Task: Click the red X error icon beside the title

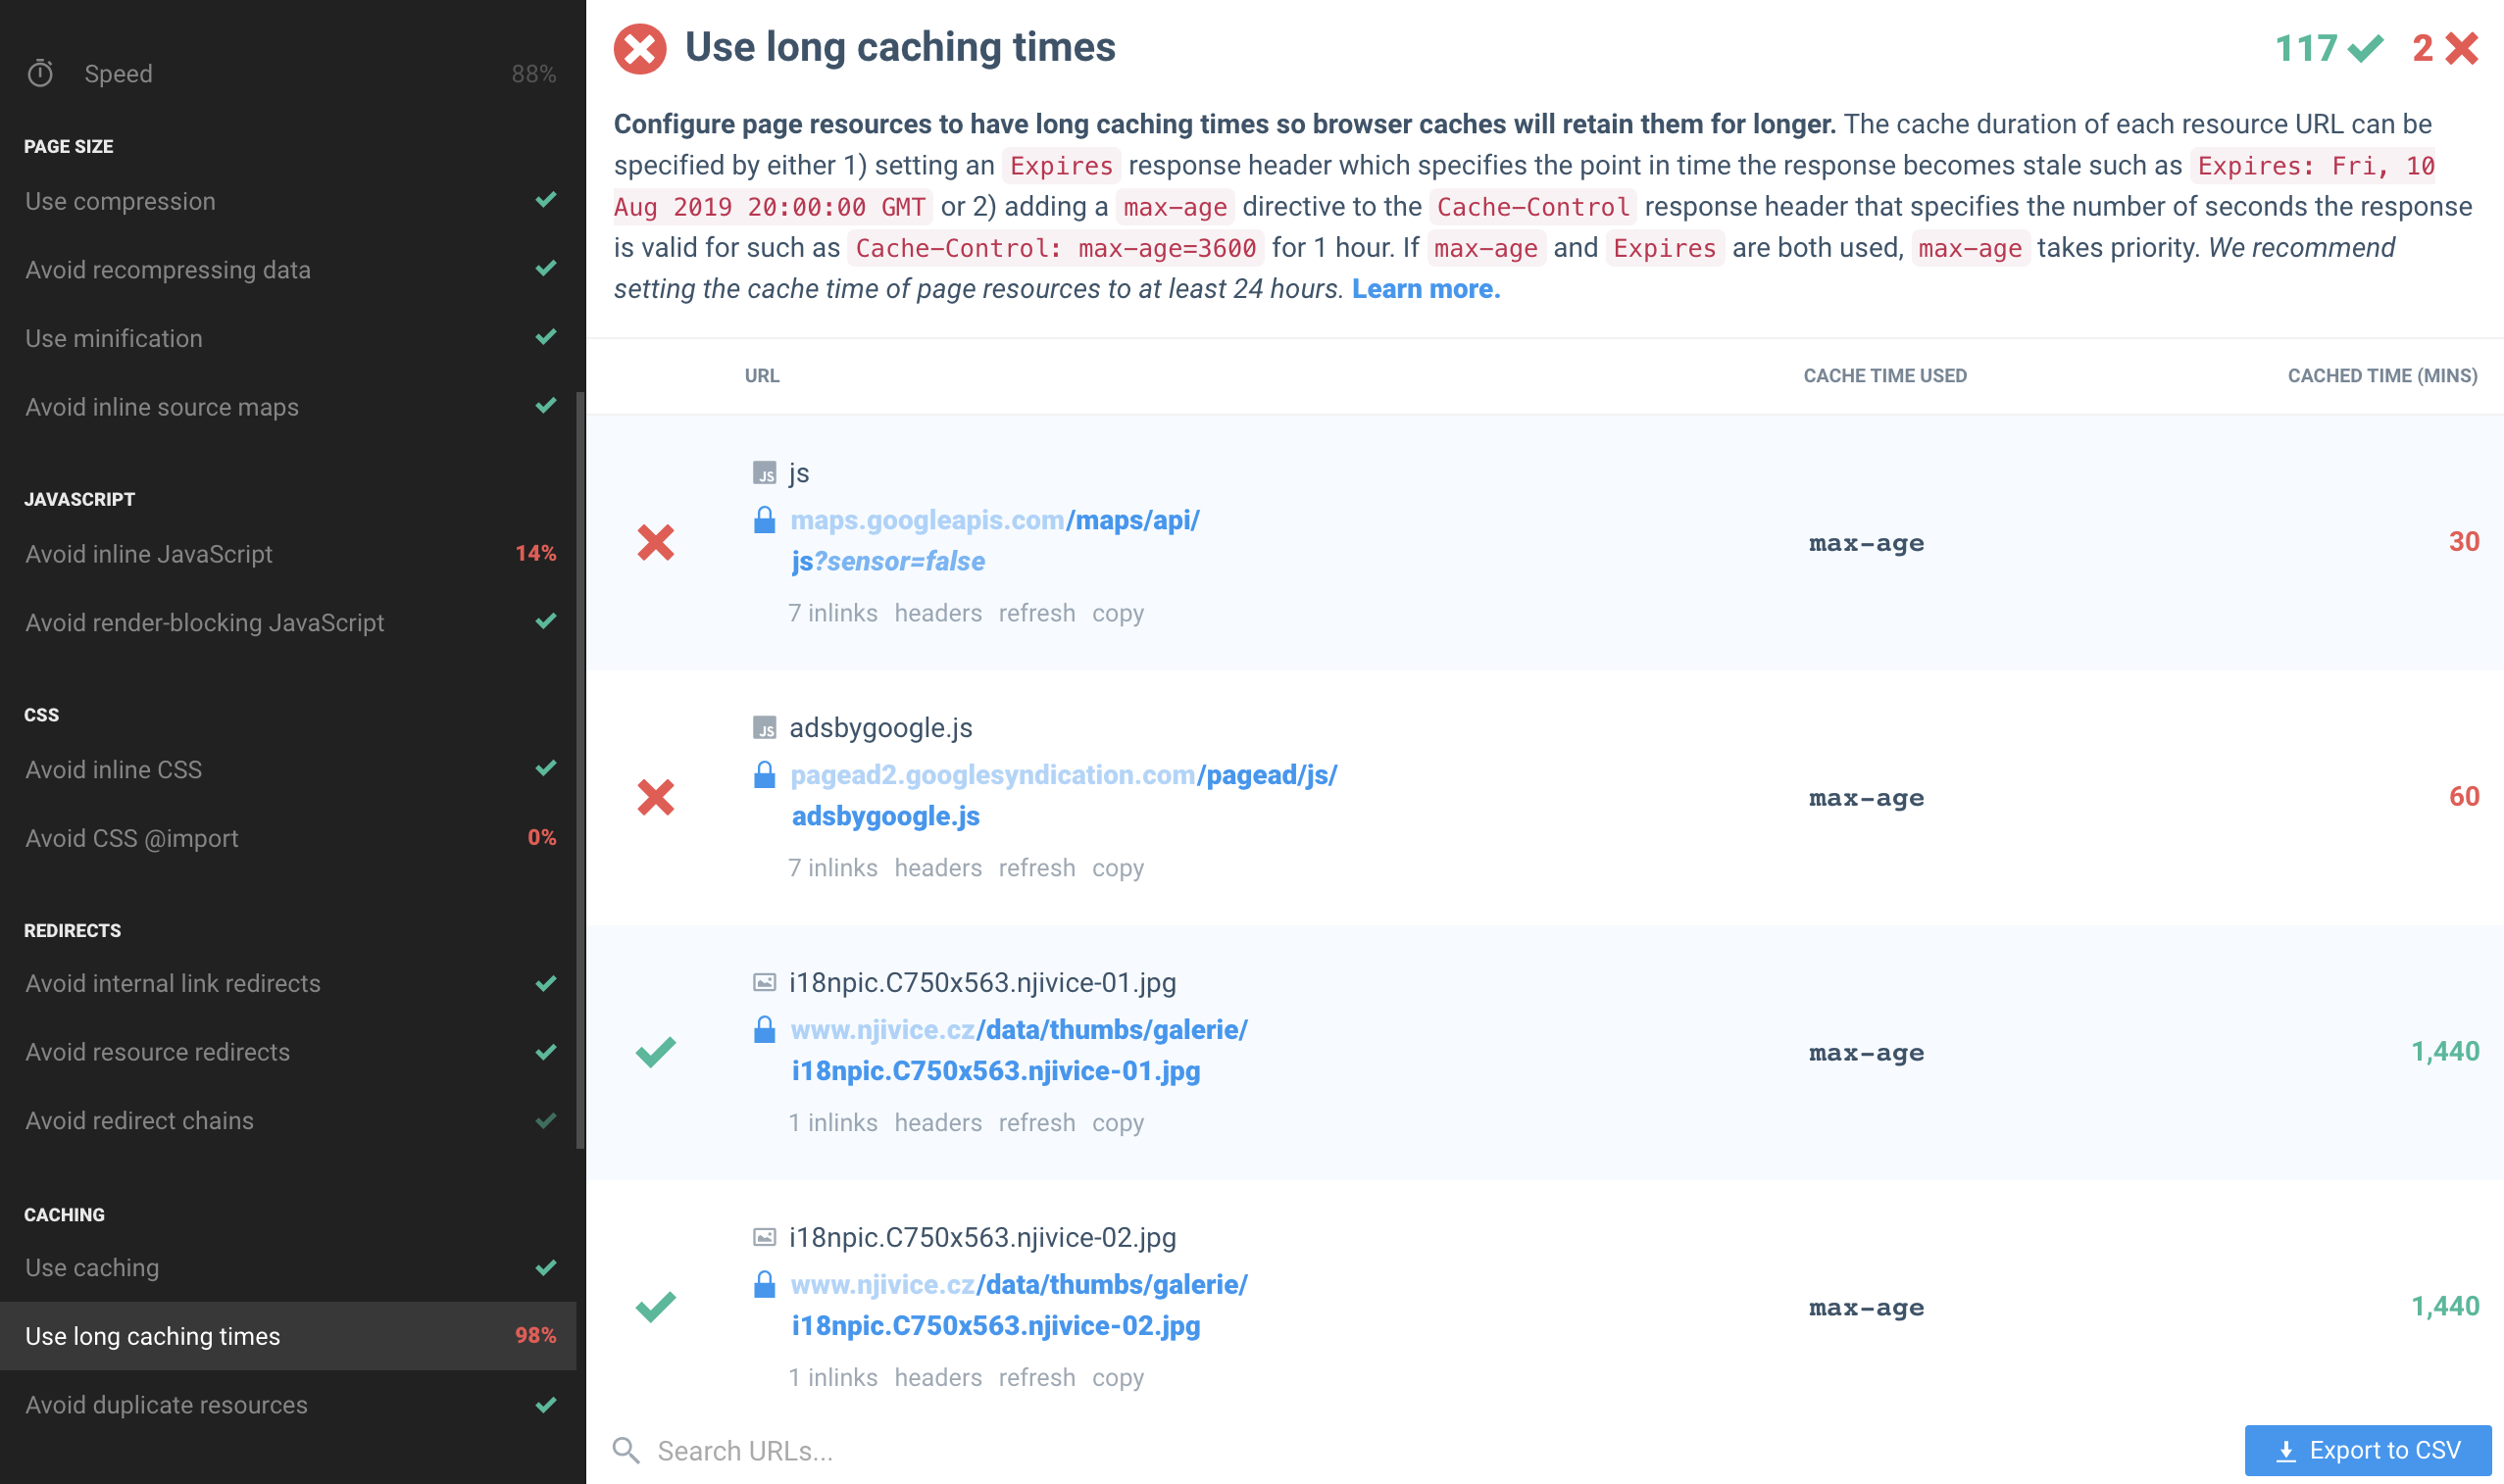Action: (x=640, y=48)
